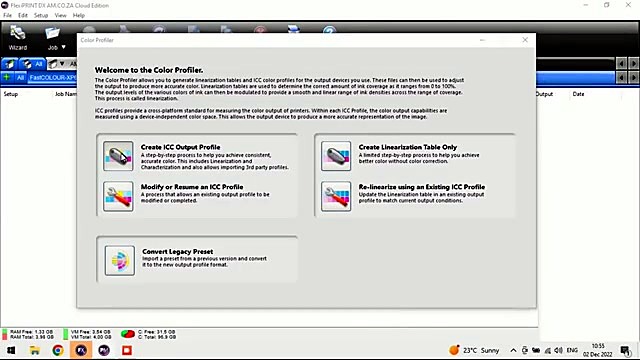Open the File menu

pos(7,15)
